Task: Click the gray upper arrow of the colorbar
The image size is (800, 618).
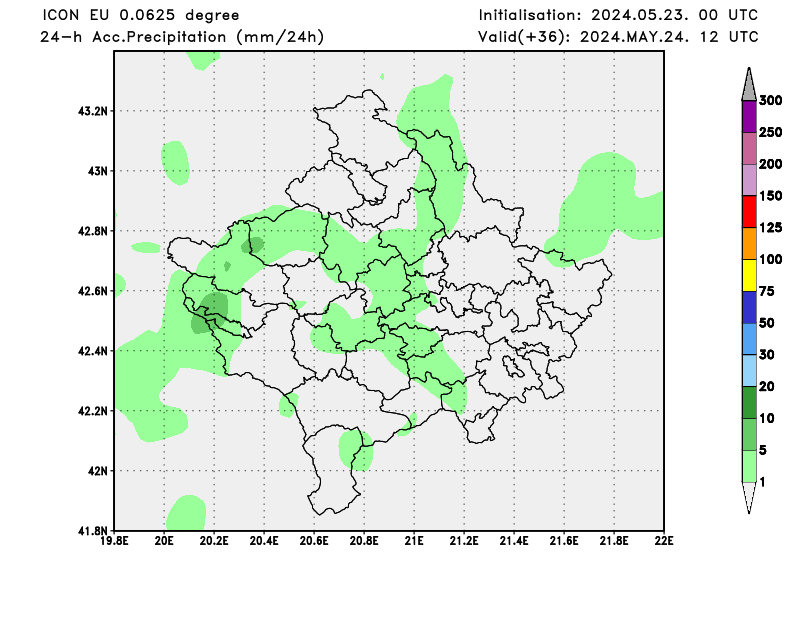Action: (x=748, y=84)
